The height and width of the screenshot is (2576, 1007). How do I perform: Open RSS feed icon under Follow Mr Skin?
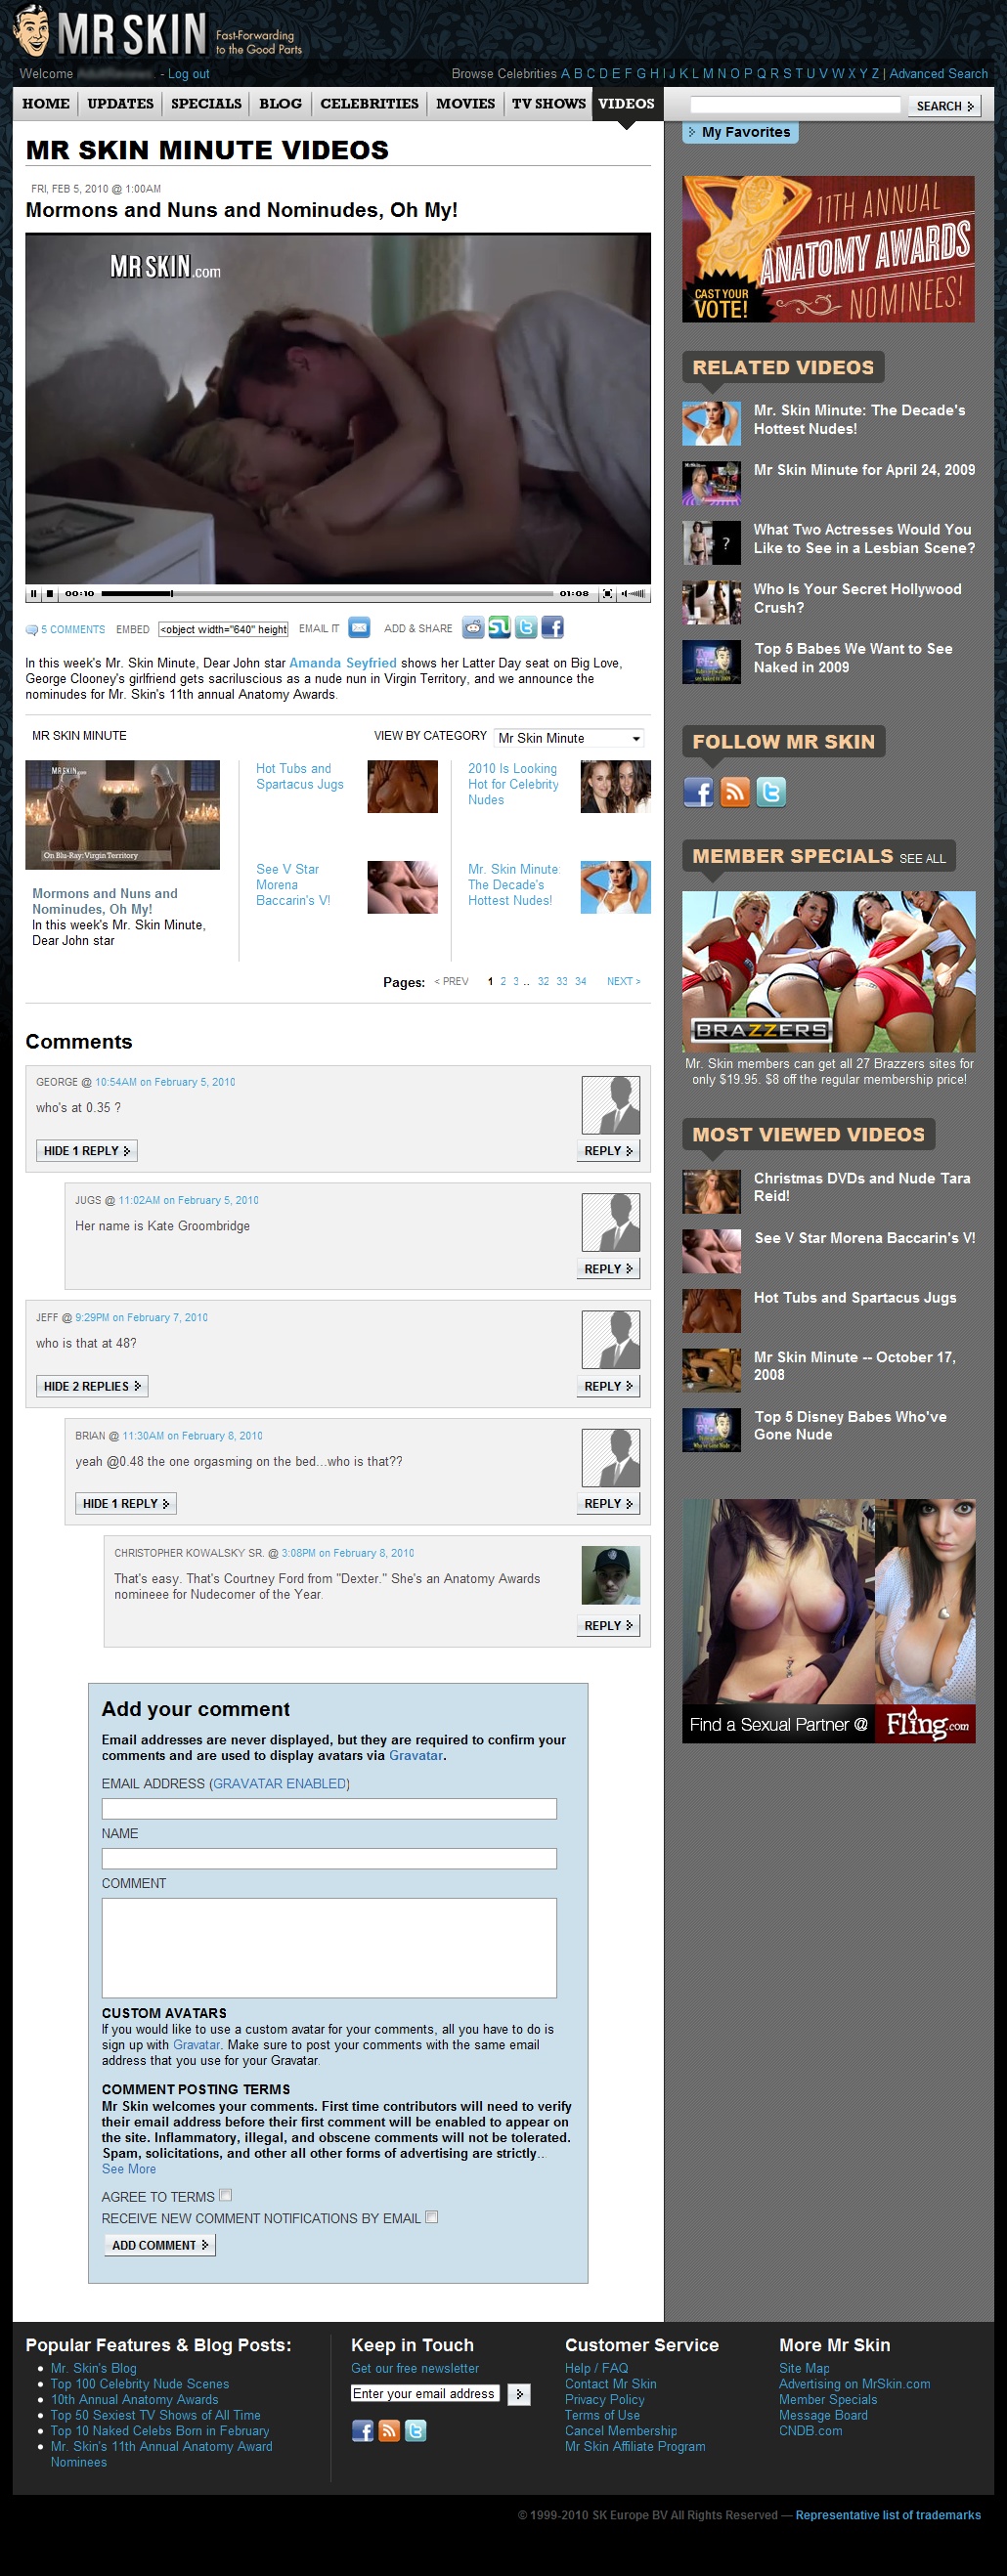point(735,792)
